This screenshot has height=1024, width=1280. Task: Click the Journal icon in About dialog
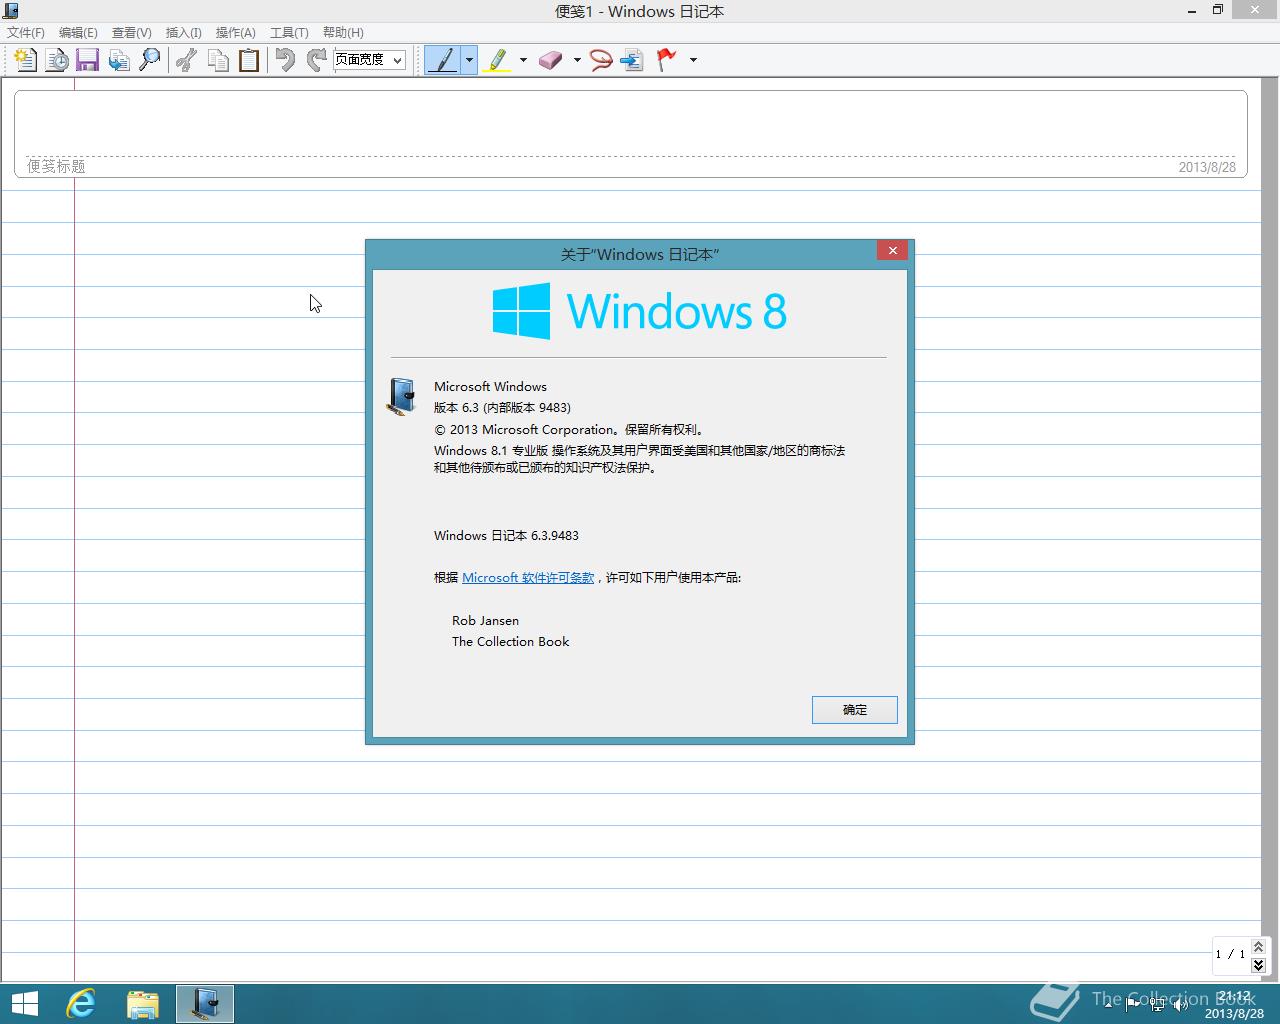(401, 396)
